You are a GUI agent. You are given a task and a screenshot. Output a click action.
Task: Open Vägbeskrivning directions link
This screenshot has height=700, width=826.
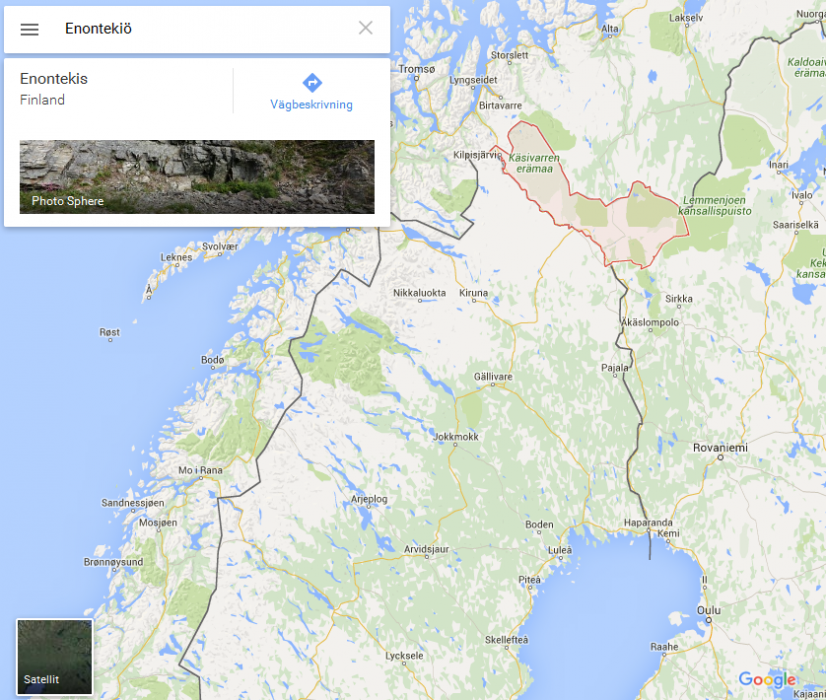[311, 104]
